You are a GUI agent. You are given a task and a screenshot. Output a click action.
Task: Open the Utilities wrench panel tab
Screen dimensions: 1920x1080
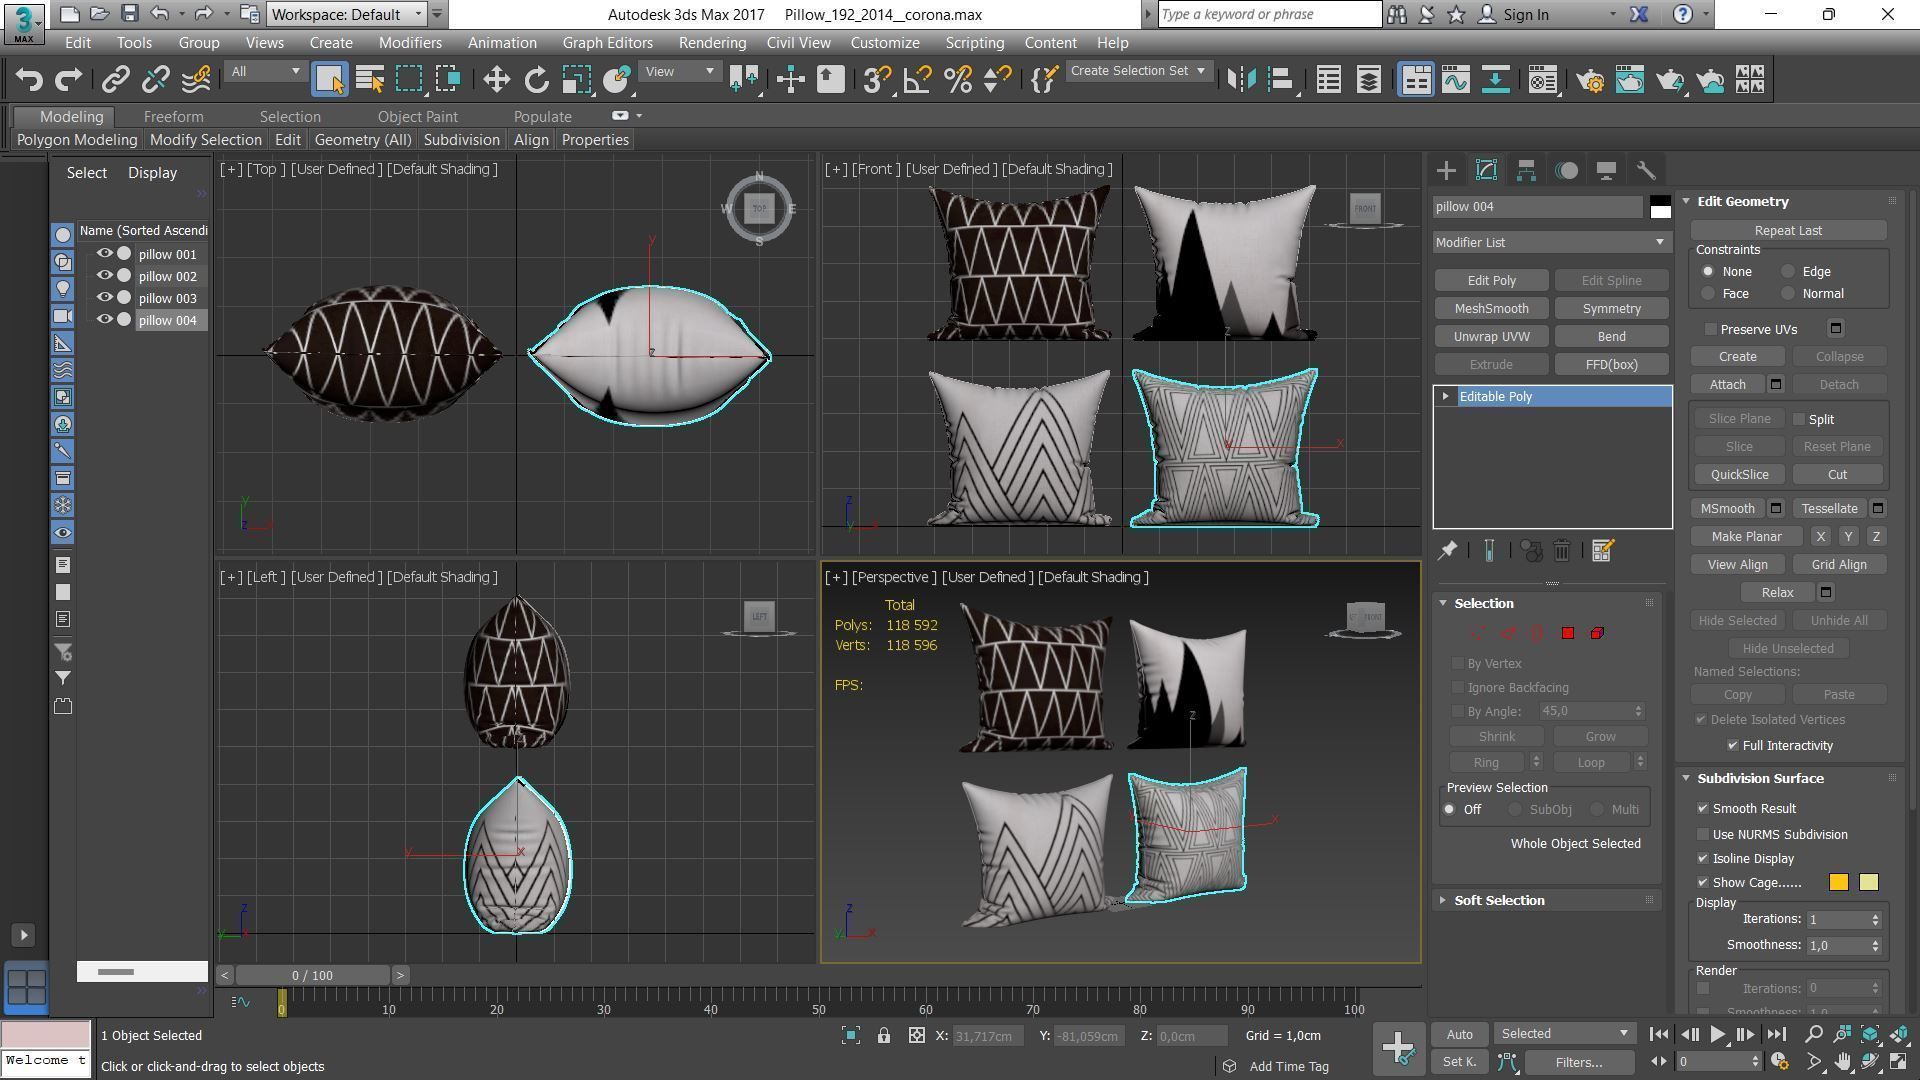point(1646,170)
